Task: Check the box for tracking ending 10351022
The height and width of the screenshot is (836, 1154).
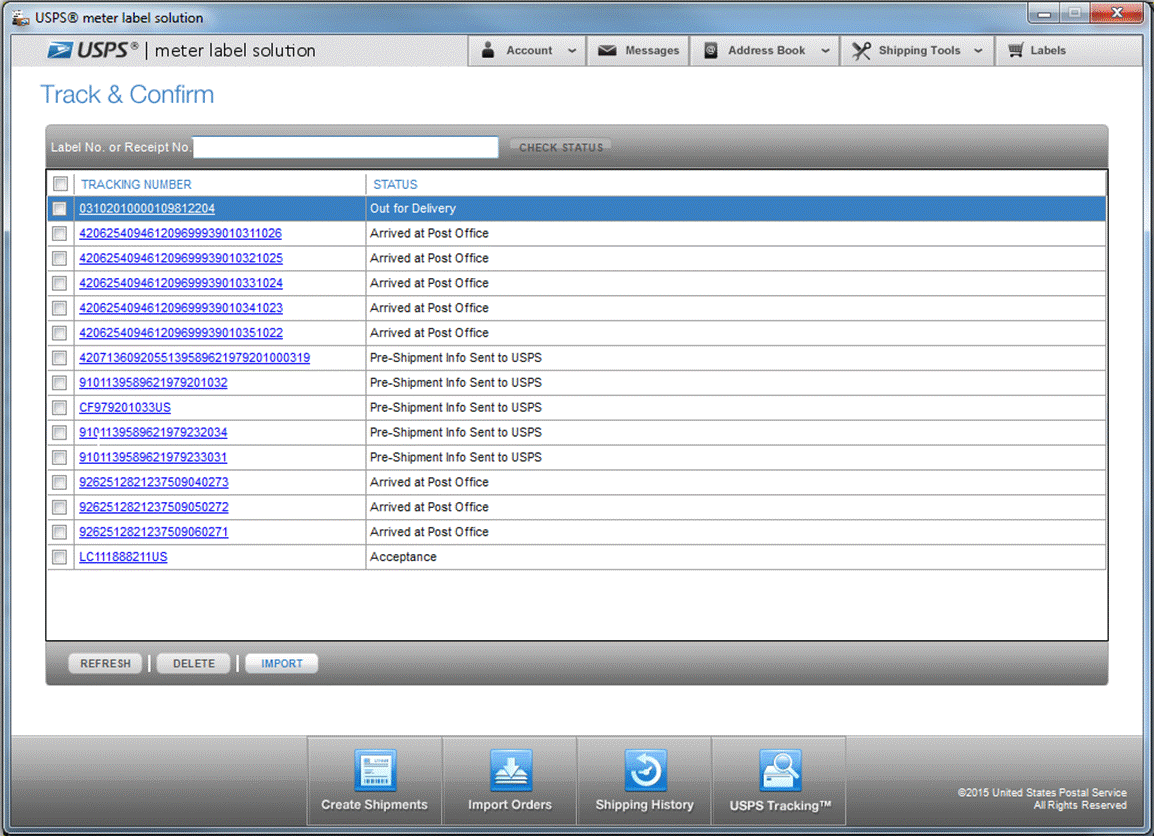Action: pyautogui.click(x=60, y=333)
